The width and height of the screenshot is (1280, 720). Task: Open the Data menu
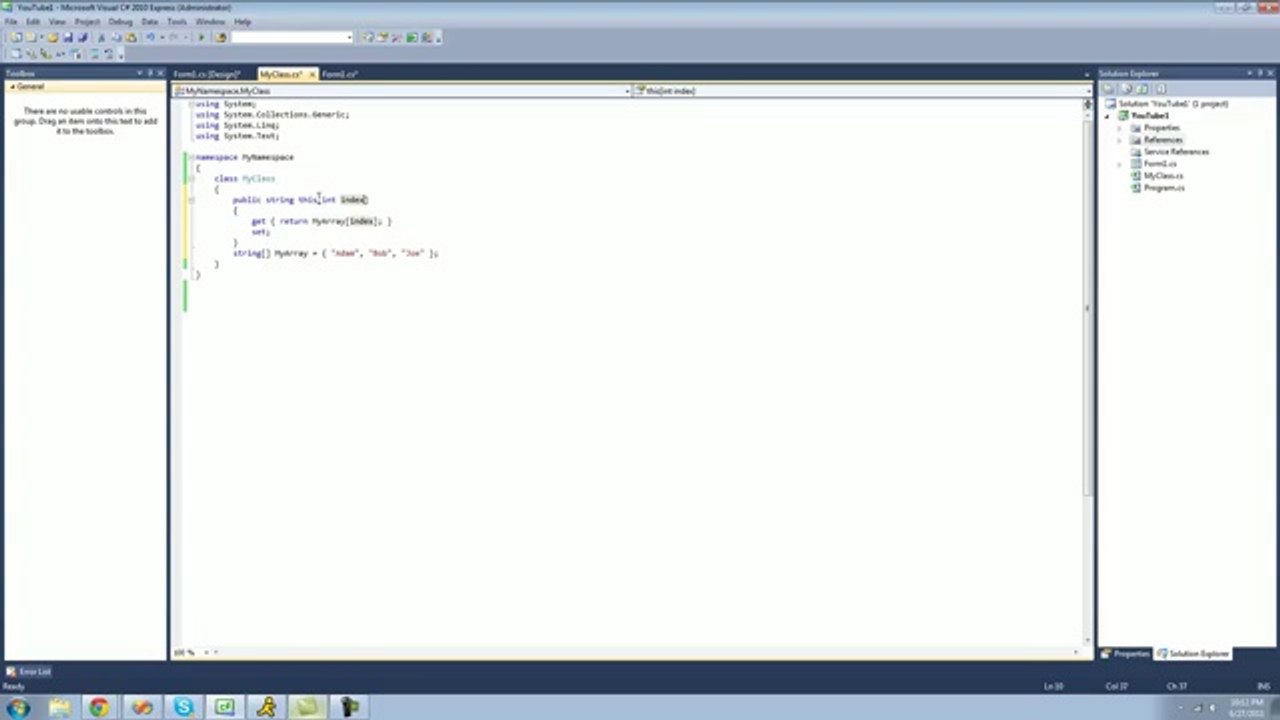pos(150,21)
